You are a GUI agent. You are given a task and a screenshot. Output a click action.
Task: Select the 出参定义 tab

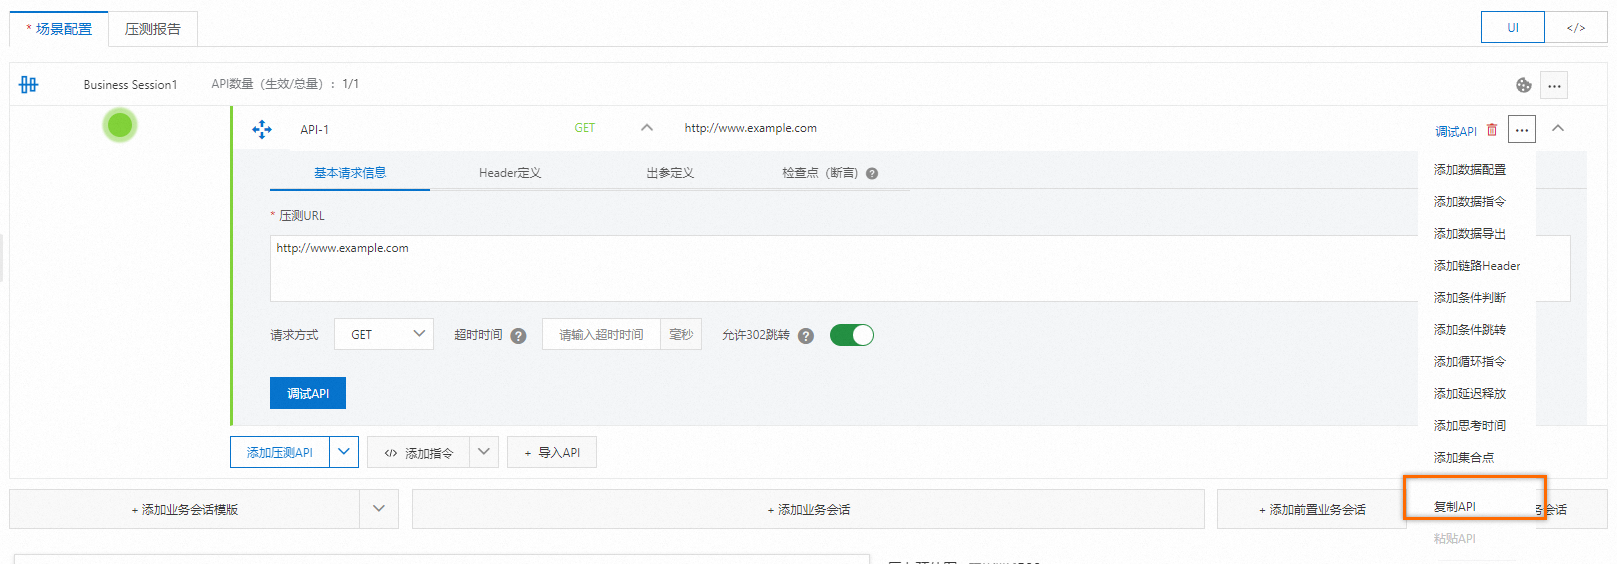670,173
